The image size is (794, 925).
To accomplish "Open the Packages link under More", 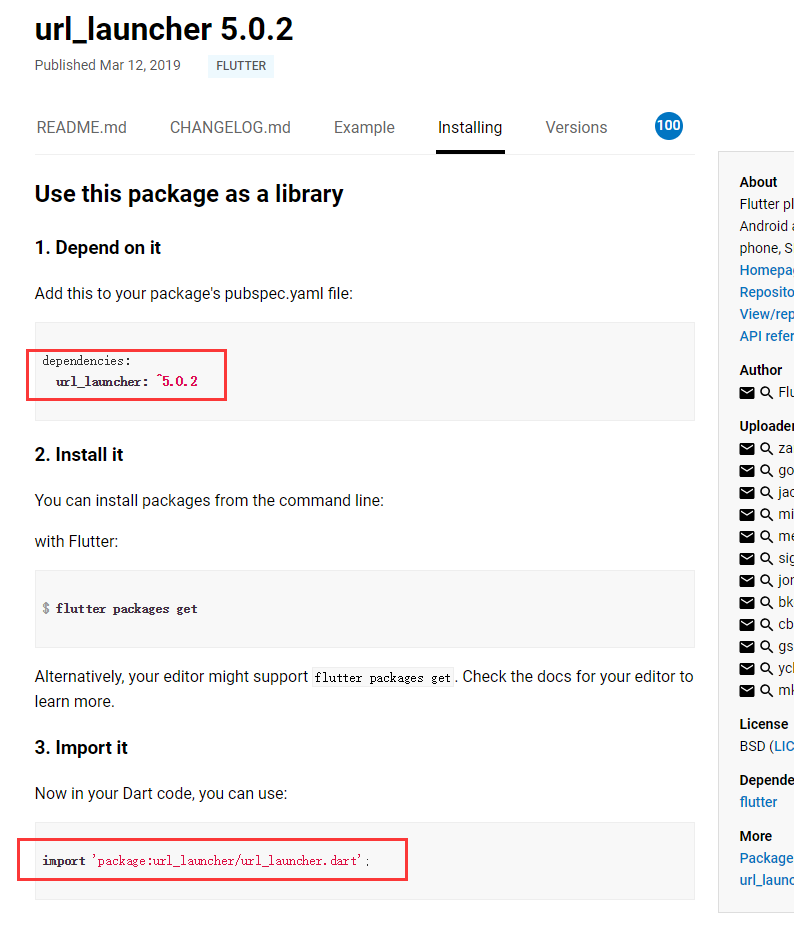I will (766, 858).
